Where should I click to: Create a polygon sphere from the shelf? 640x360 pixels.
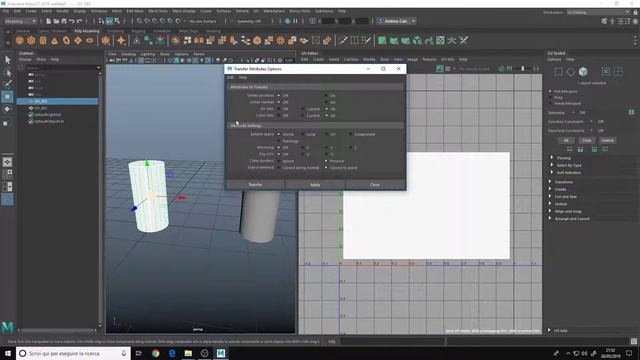pyautogui.click(x=20, y=40)
